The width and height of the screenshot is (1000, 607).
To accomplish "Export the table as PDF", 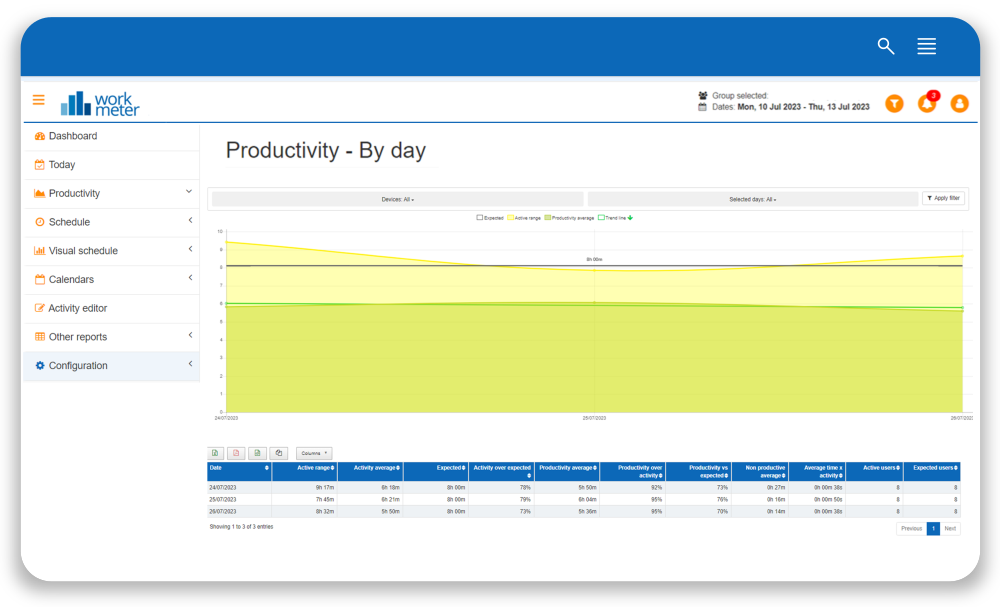I will 236,453.
